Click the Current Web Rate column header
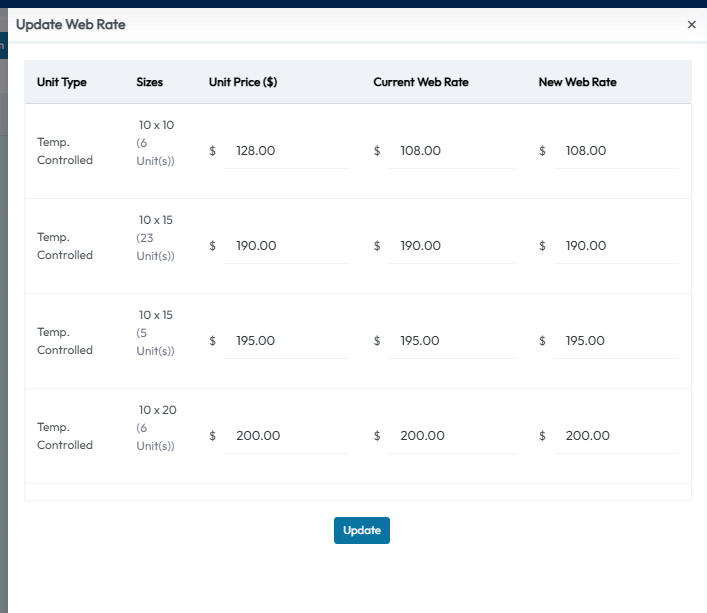This screenshot has height=613, width=707. point(421,82)
